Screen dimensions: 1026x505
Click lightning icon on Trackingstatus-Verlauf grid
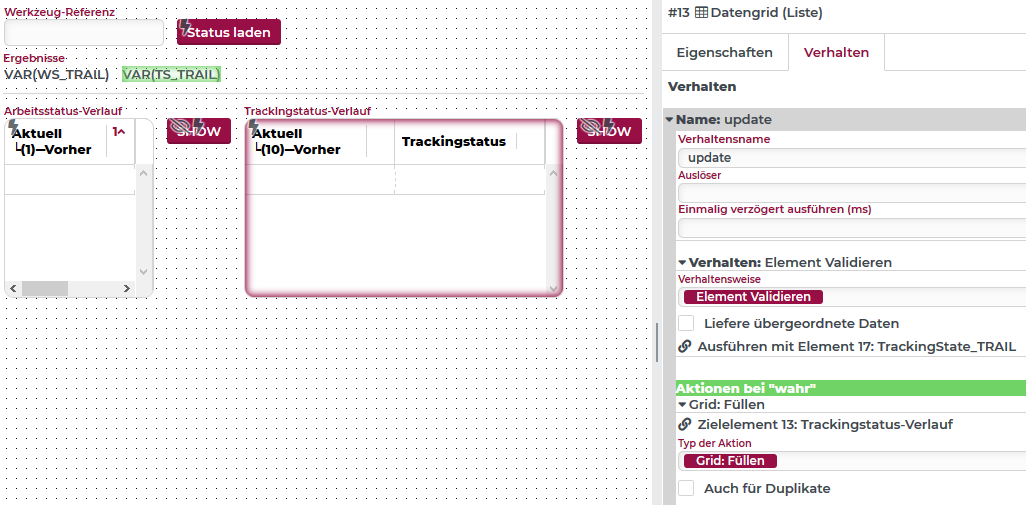click(253, 126)
